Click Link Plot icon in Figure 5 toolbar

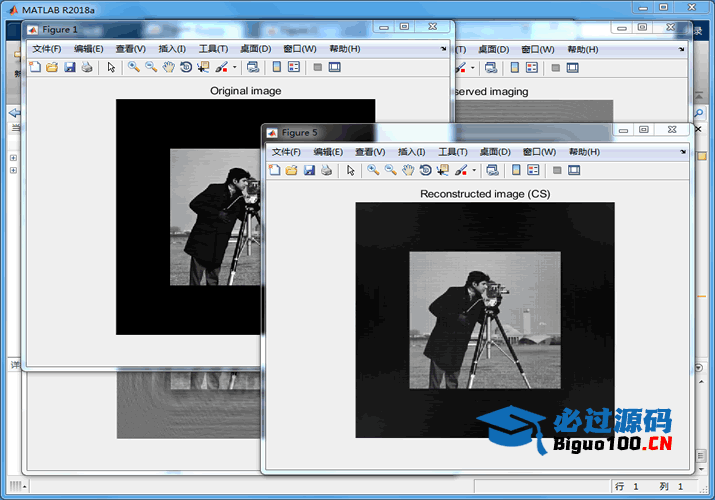492,170
